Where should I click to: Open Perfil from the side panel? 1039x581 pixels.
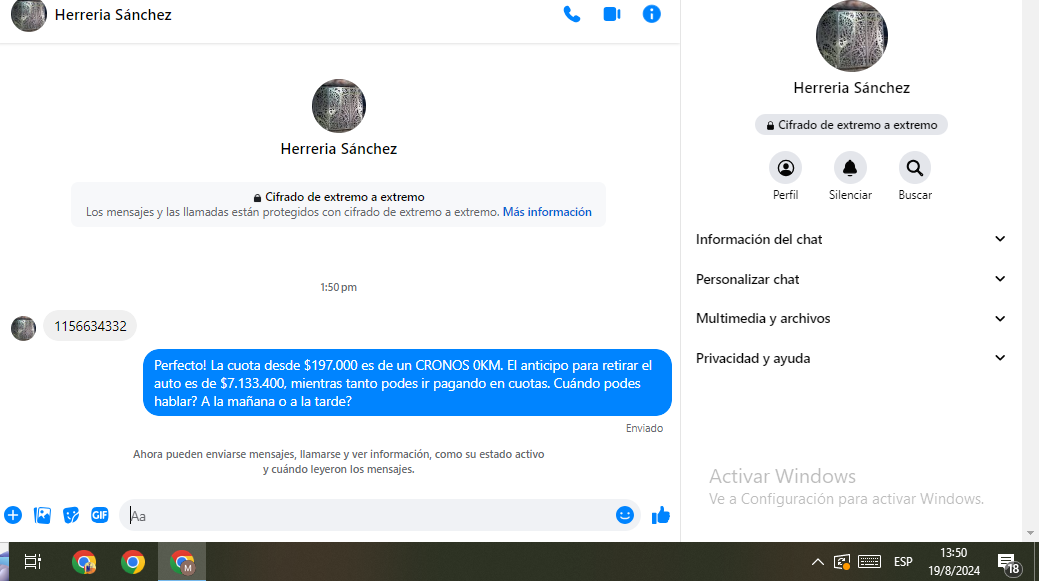[x=785, y=168]
